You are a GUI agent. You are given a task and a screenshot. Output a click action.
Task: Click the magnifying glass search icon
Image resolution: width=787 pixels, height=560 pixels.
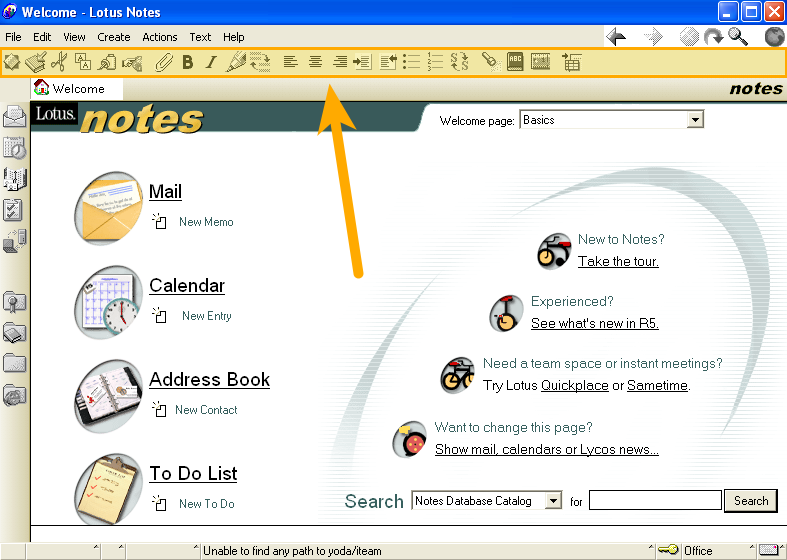738,37
